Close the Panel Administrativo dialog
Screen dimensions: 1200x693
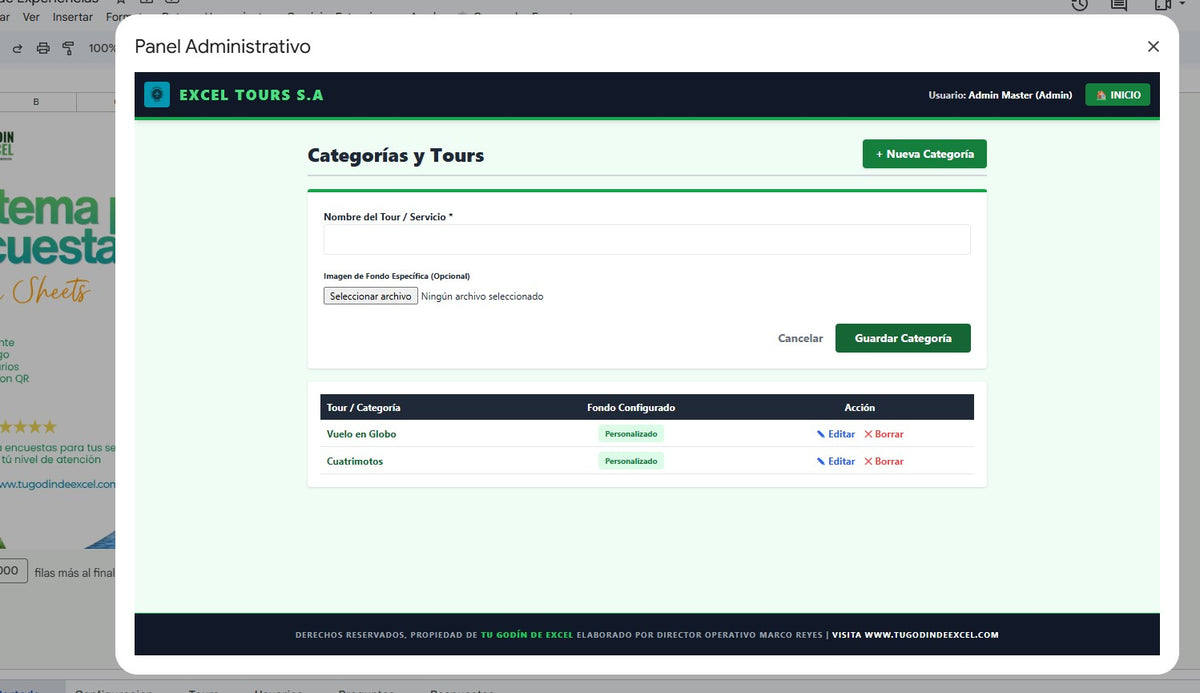click(1153, 46)
